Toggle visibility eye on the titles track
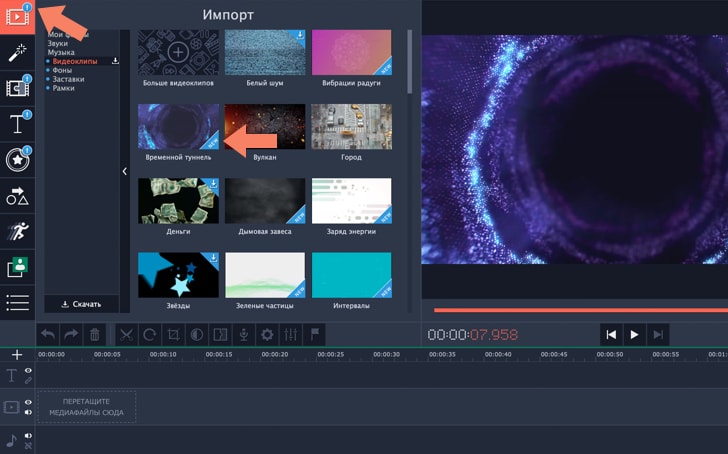 [x=28, y=371]
